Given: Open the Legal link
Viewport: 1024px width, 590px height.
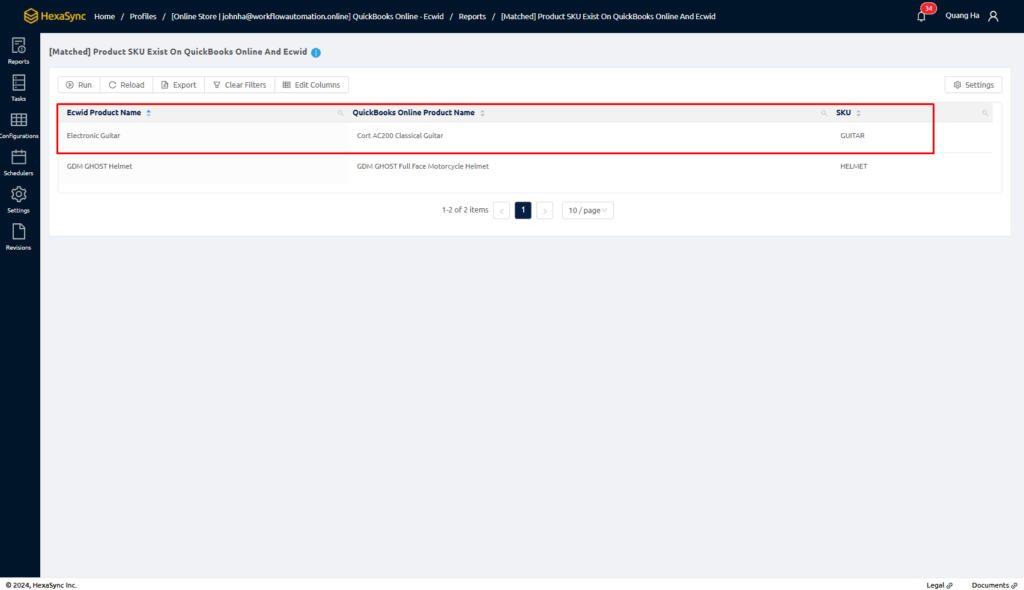Looking at the screenshot, I should (x=939, y=585).
